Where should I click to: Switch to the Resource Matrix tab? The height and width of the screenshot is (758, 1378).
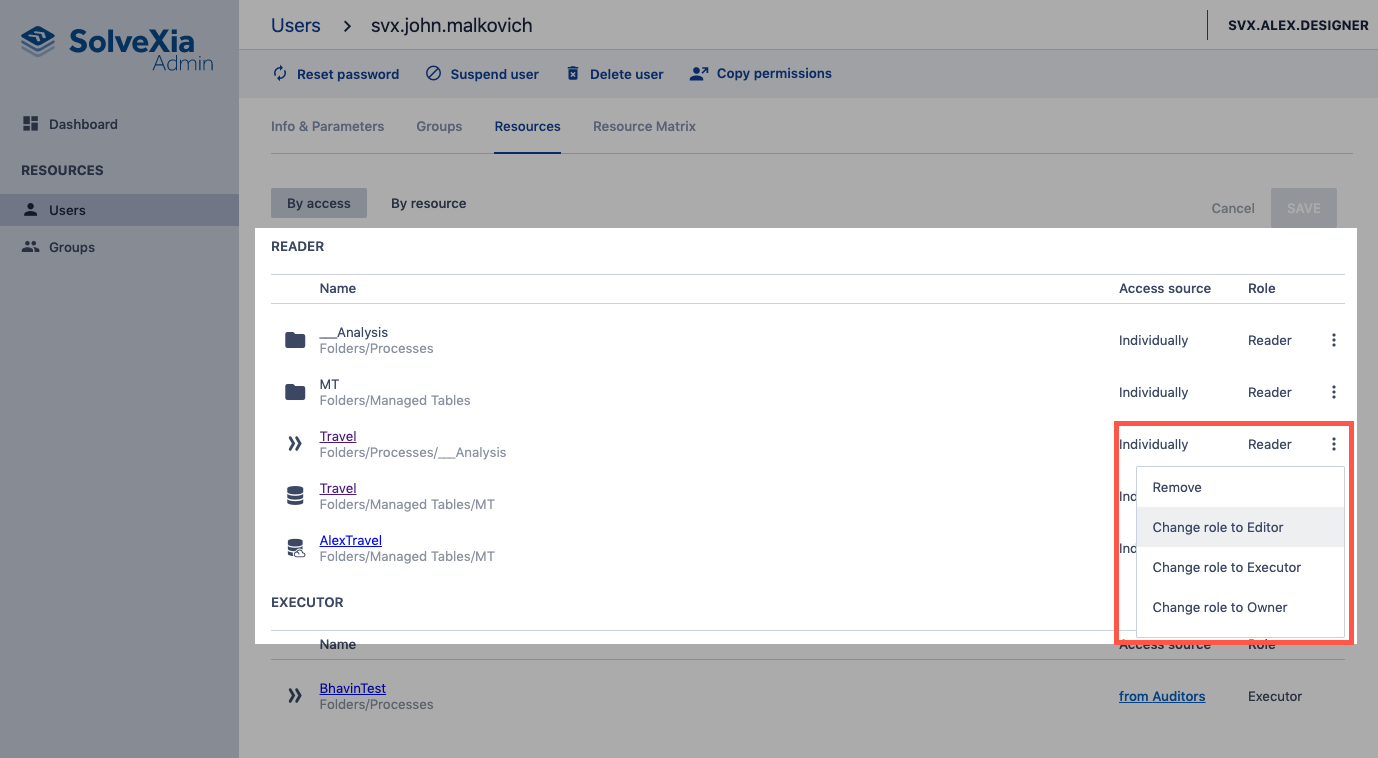coord(644,126)
